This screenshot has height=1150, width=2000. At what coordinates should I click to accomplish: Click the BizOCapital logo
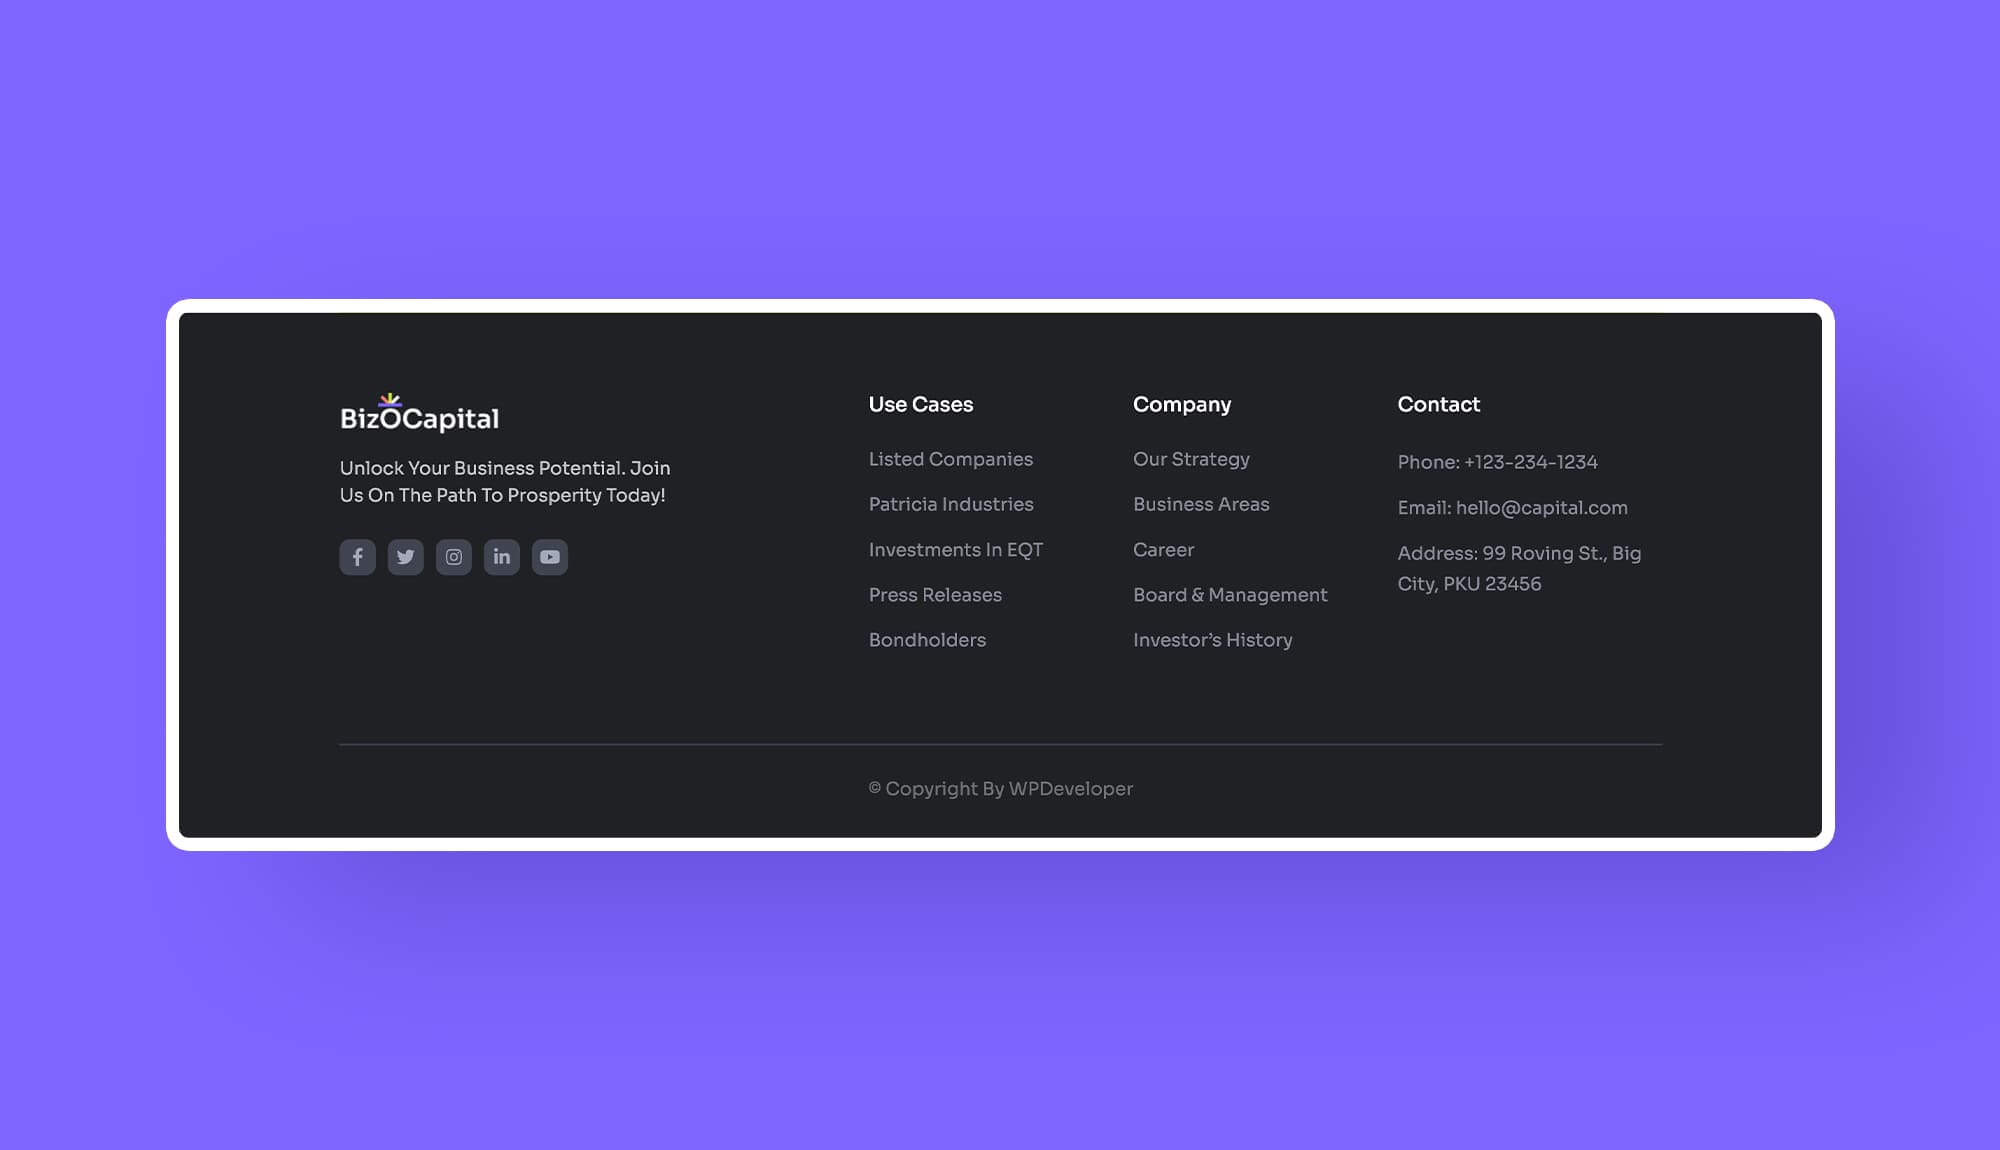419,413
